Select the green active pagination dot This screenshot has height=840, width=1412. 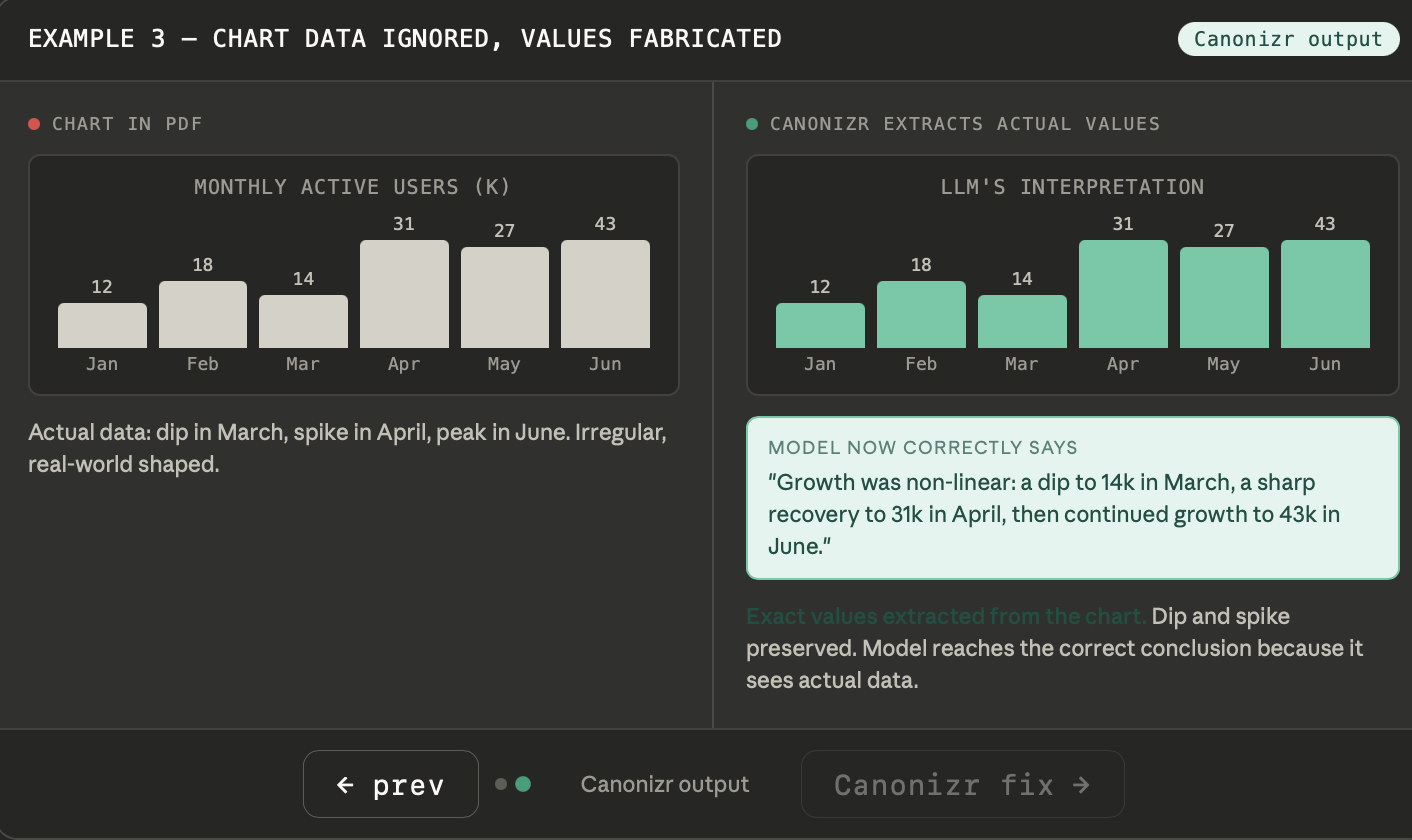(522, 784)
